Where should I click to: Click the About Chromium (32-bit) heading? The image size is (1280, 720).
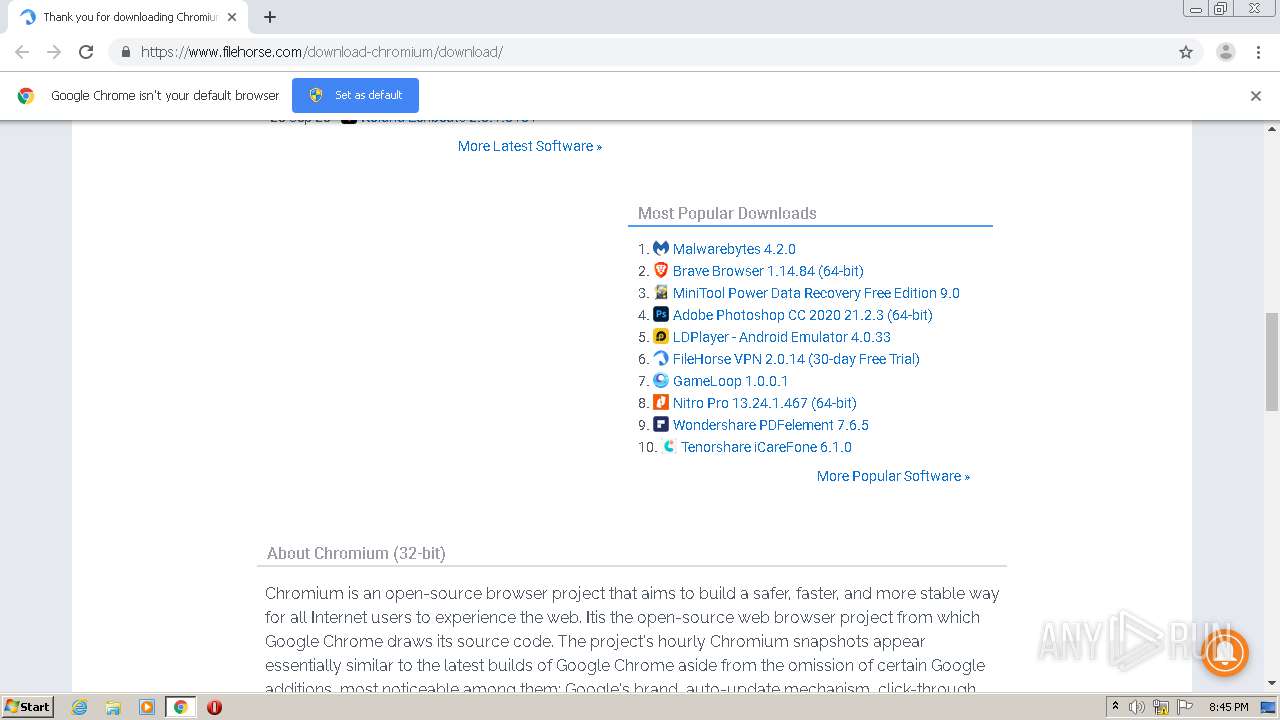tap(356, 553)
